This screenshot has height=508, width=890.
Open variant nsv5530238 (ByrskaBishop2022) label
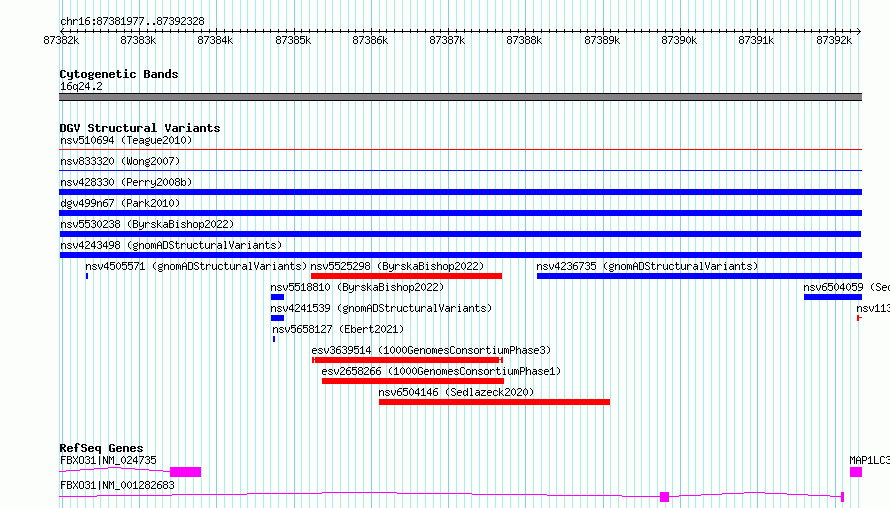click(x=147, y=224)
